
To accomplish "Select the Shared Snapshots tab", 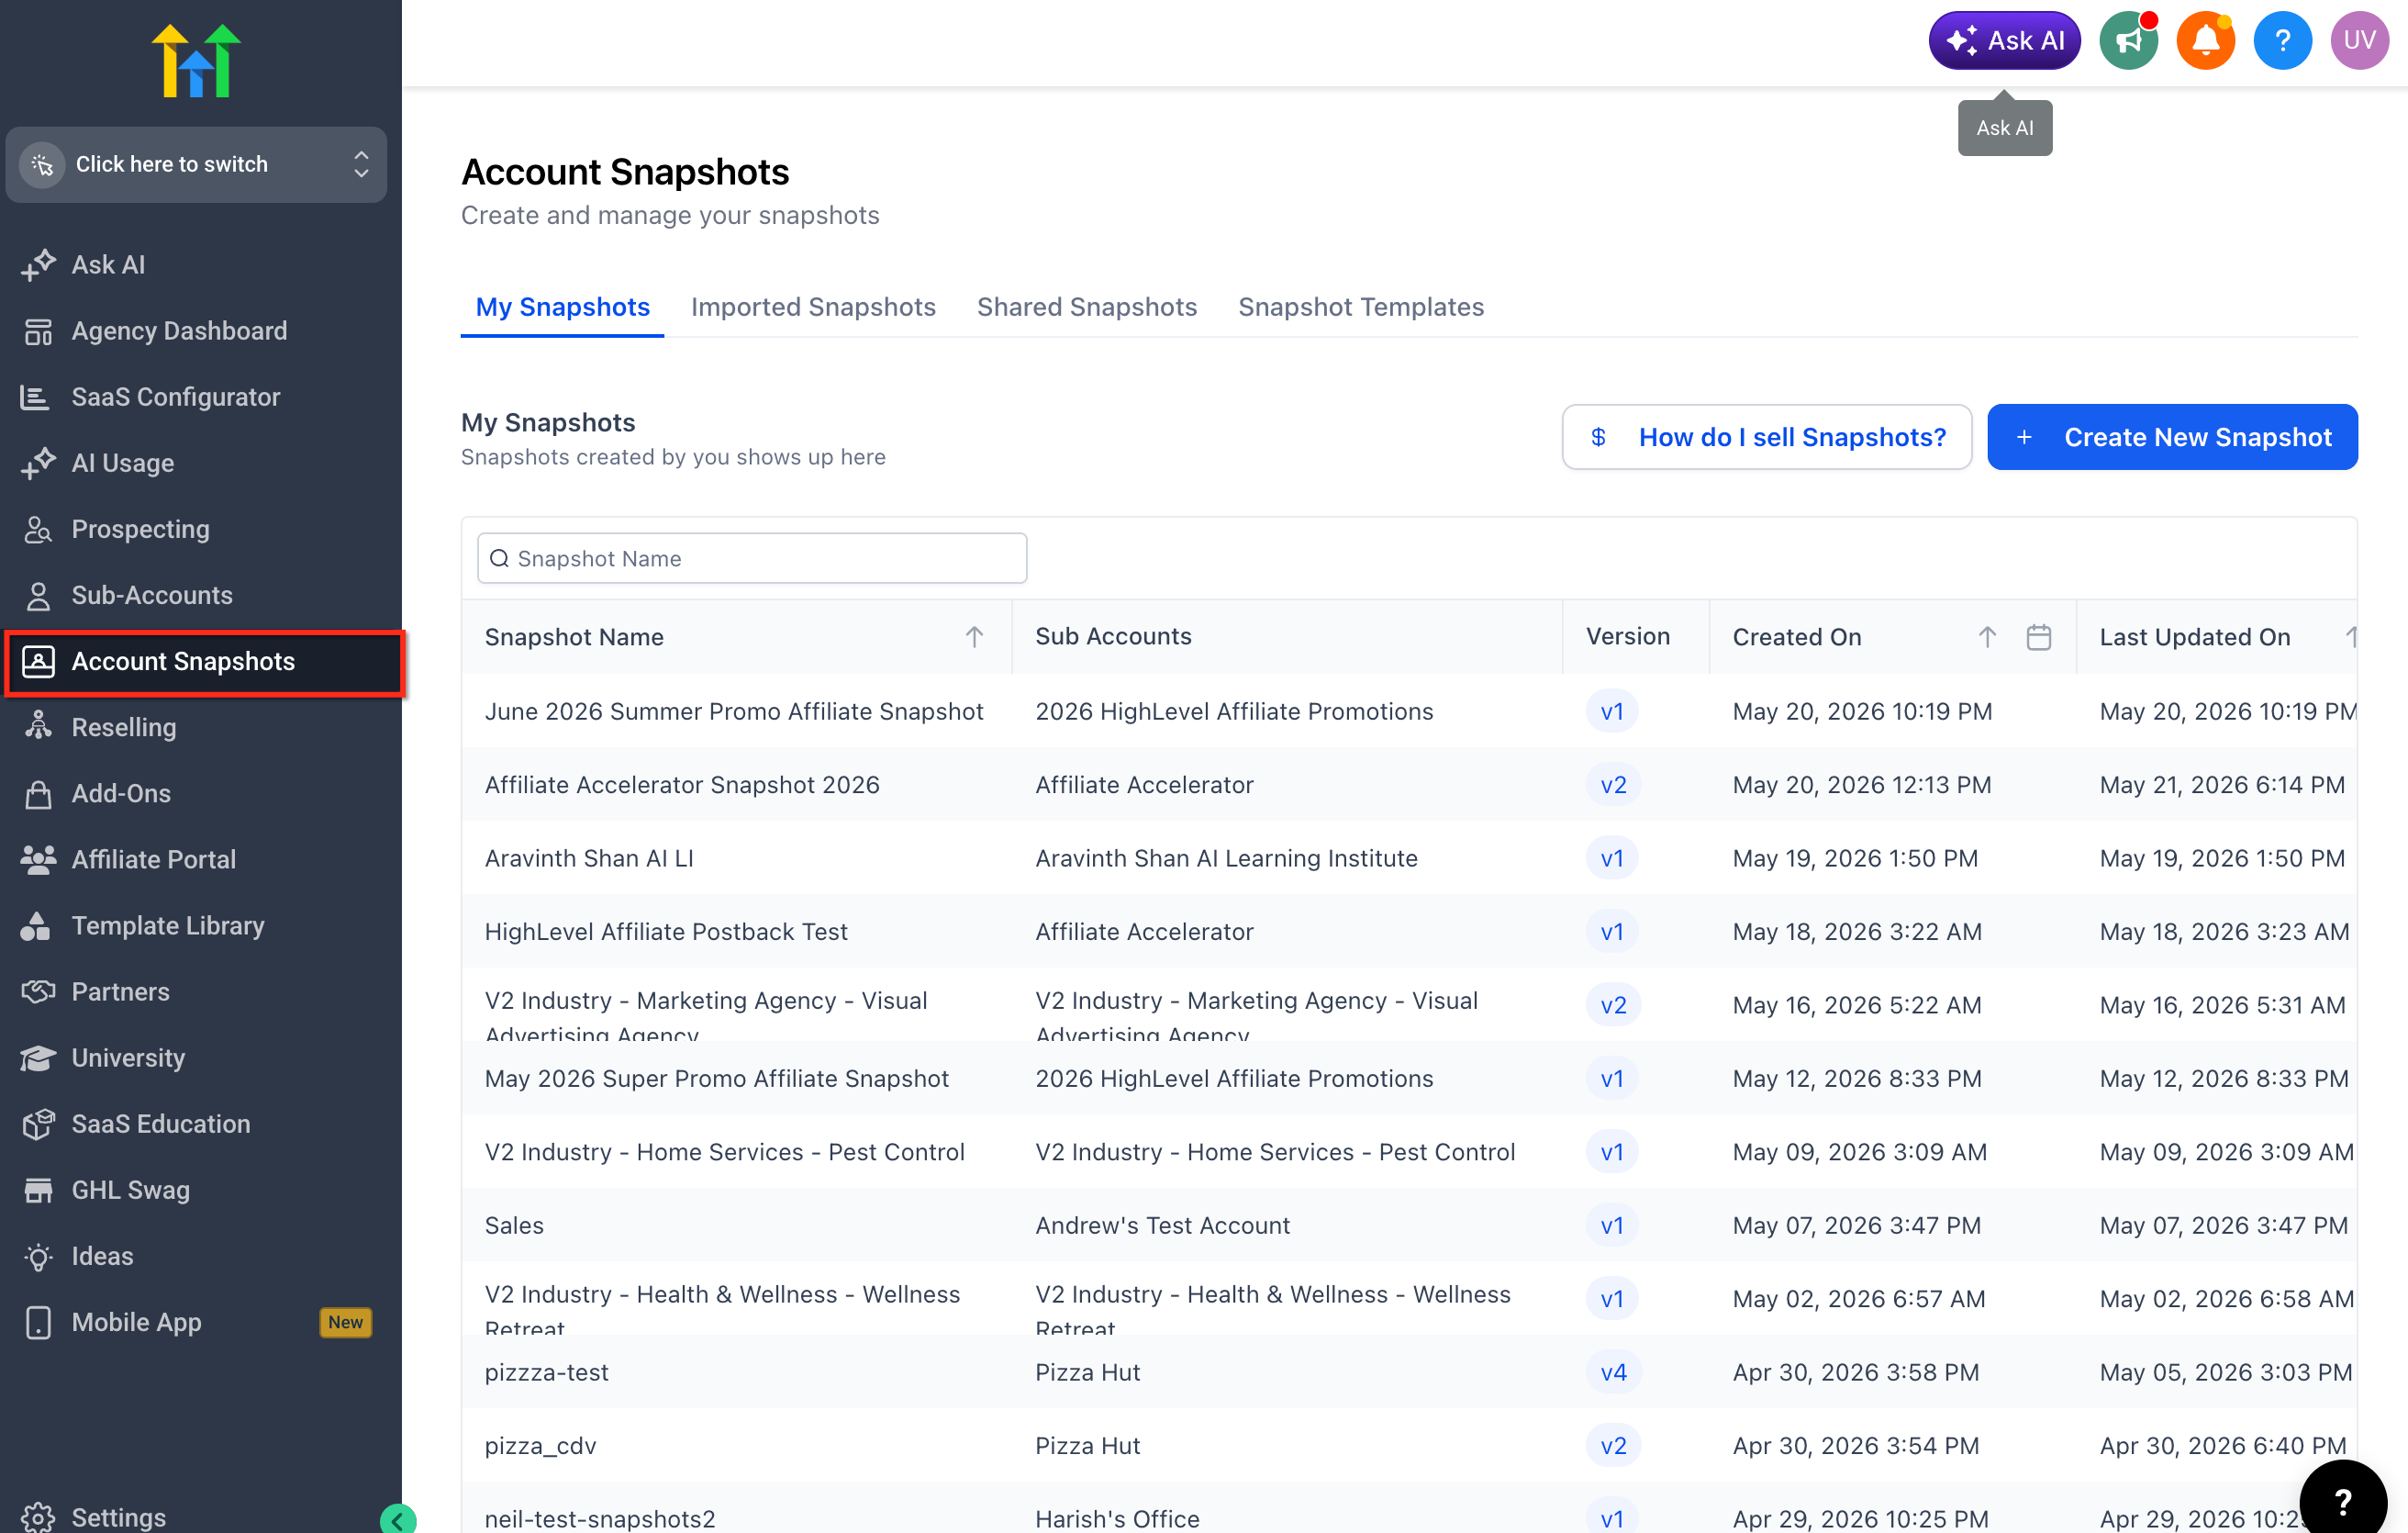I will (x=1086, y=307).
